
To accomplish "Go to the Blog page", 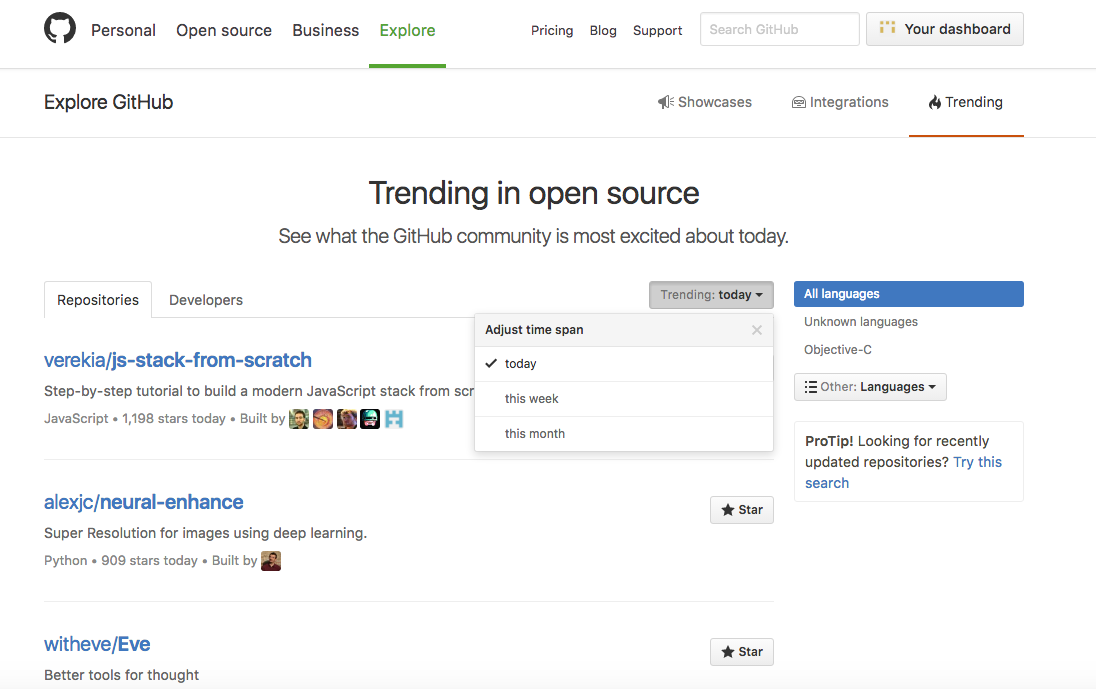I will [x=603, y=30].
